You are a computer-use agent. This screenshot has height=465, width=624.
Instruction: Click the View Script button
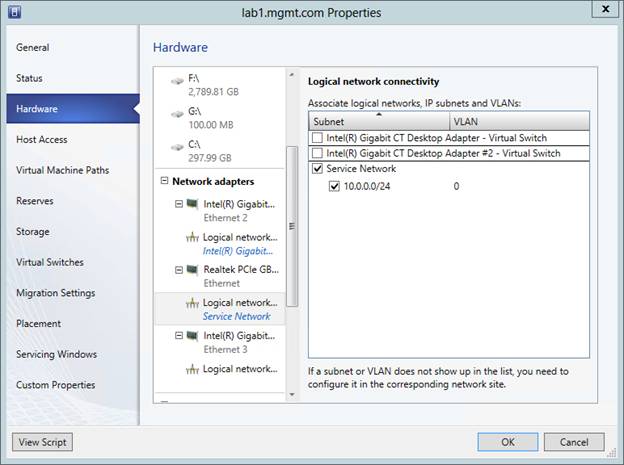coord(42,442)
